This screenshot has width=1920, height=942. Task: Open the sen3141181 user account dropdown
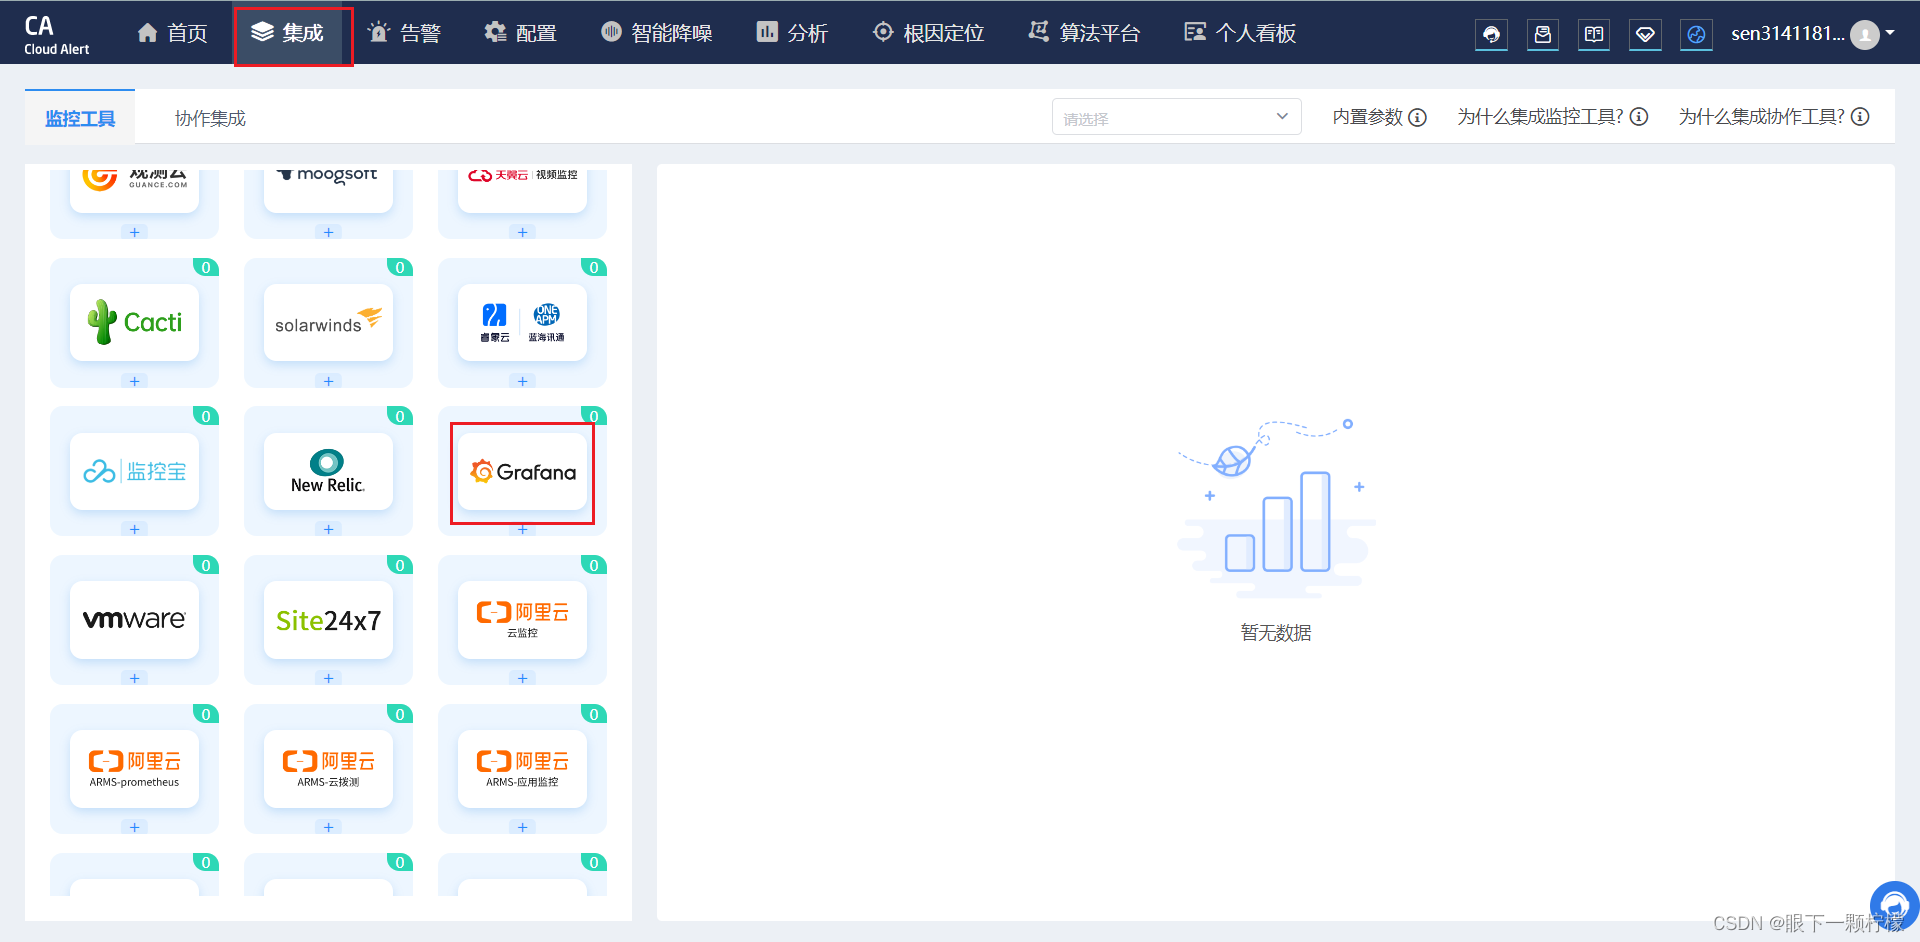coord(1812,34)
